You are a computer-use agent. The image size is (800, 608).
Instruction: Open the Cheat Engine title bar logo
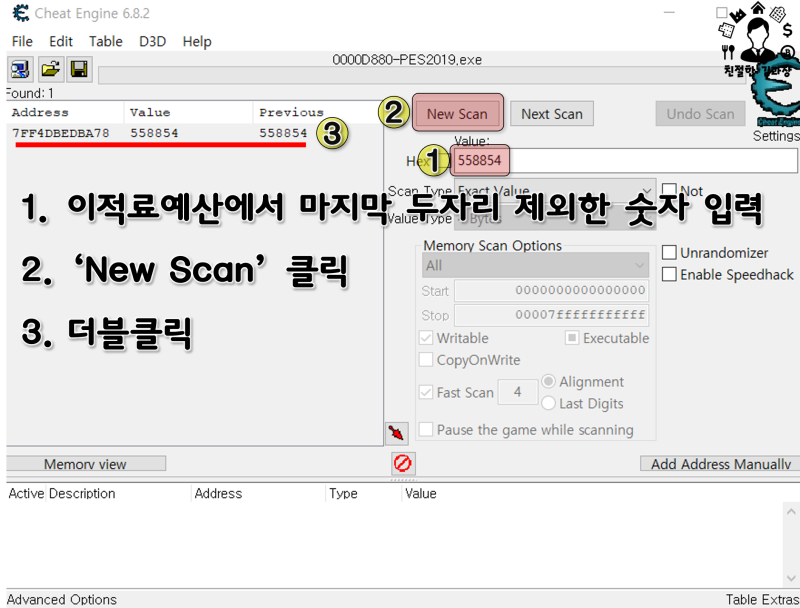click(x=21, y=13)
